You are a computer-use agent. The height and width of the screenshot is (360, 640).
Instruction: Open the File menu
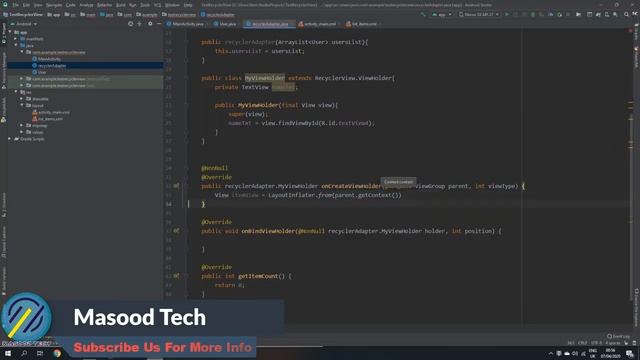coord(15,5)
